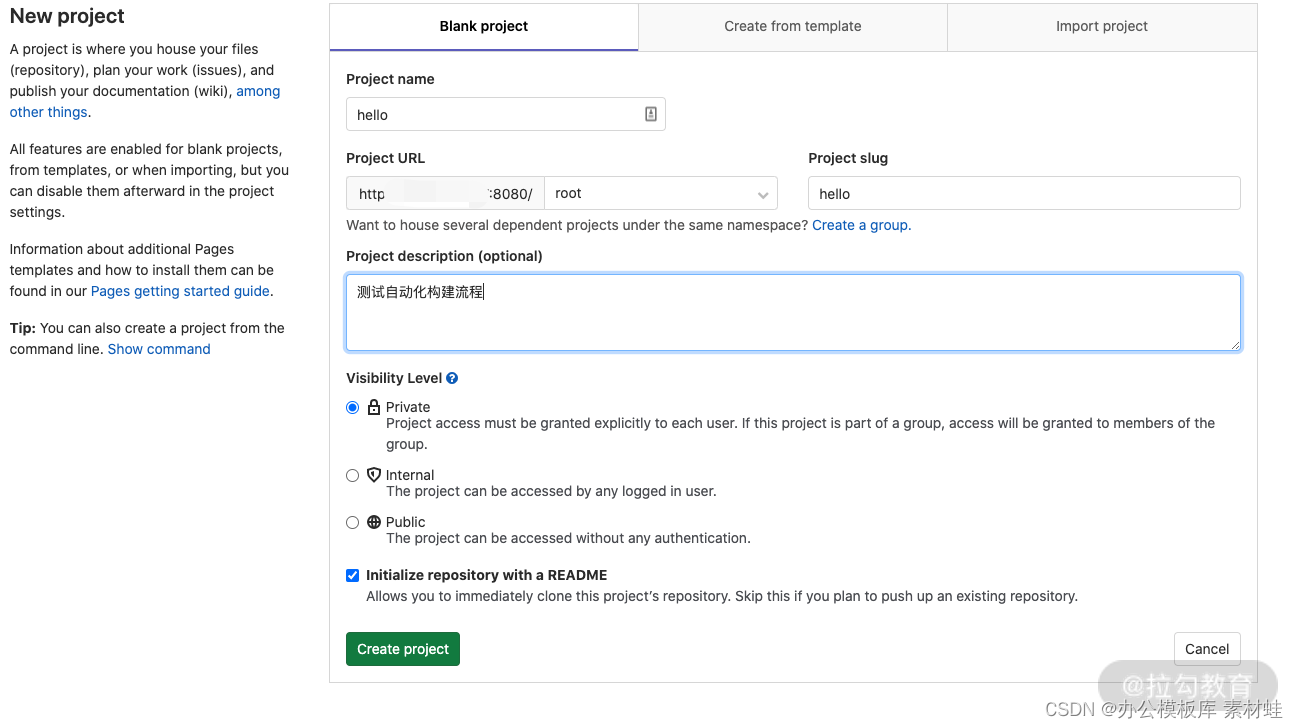The width and height of the screenshot is (1298, 728).
Task: Click the 'Project description (optional)' label
Action: [444, 256]
